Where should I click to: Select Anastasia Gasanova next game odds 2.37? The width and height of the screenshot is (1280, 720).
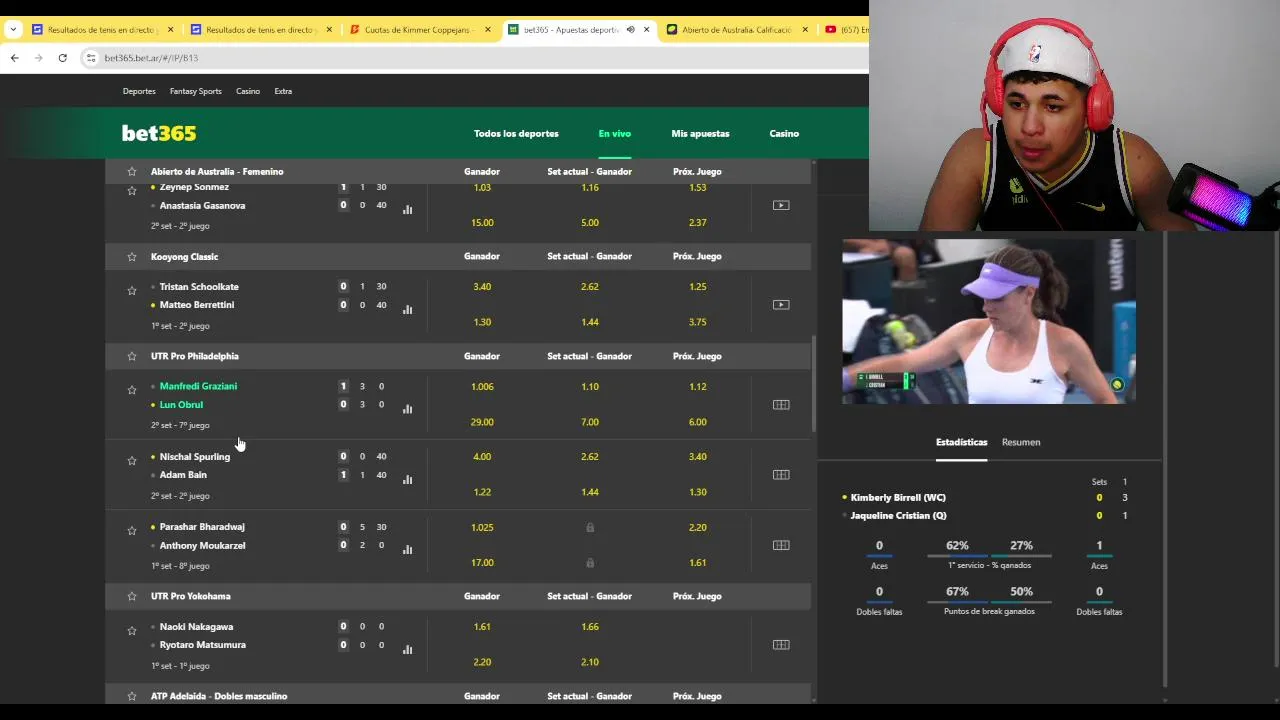(698, 223)
